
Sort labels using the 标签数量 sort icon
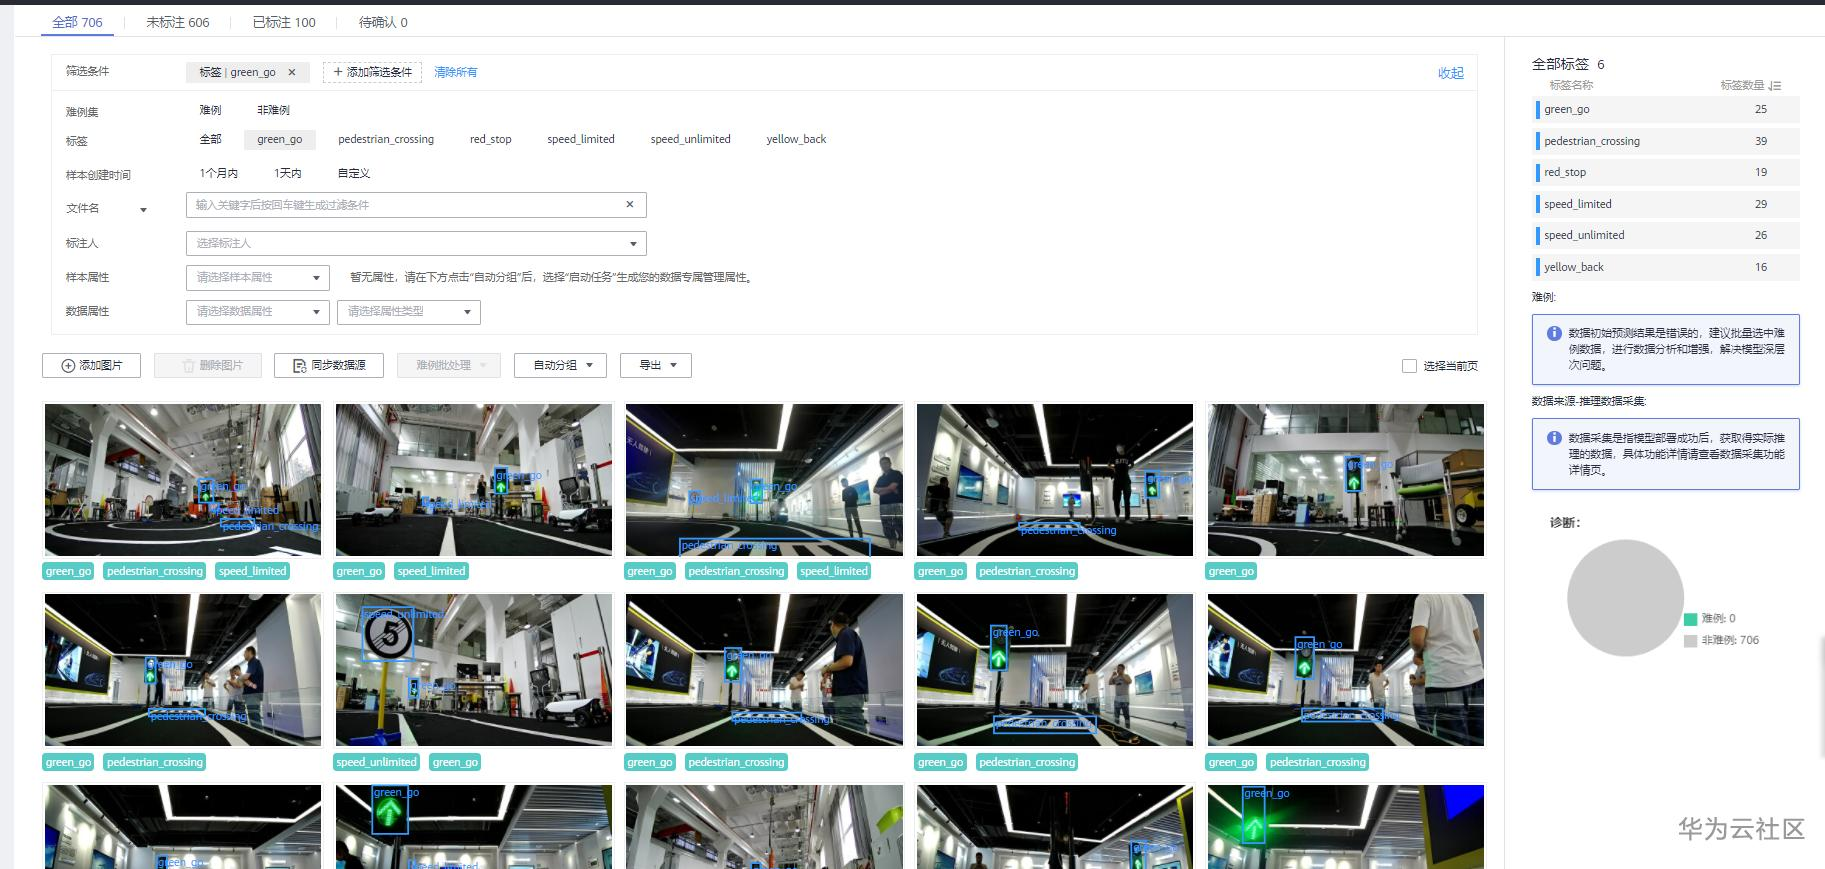pyautogui.click(x=1775, y=86)
